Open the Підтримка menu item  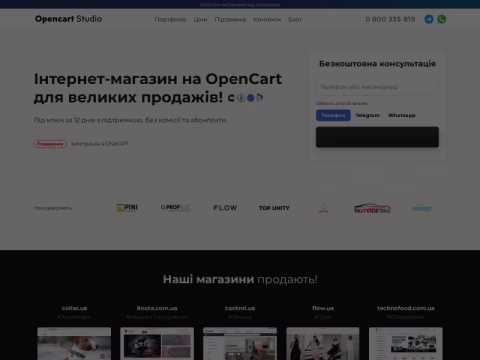point(230,19)
